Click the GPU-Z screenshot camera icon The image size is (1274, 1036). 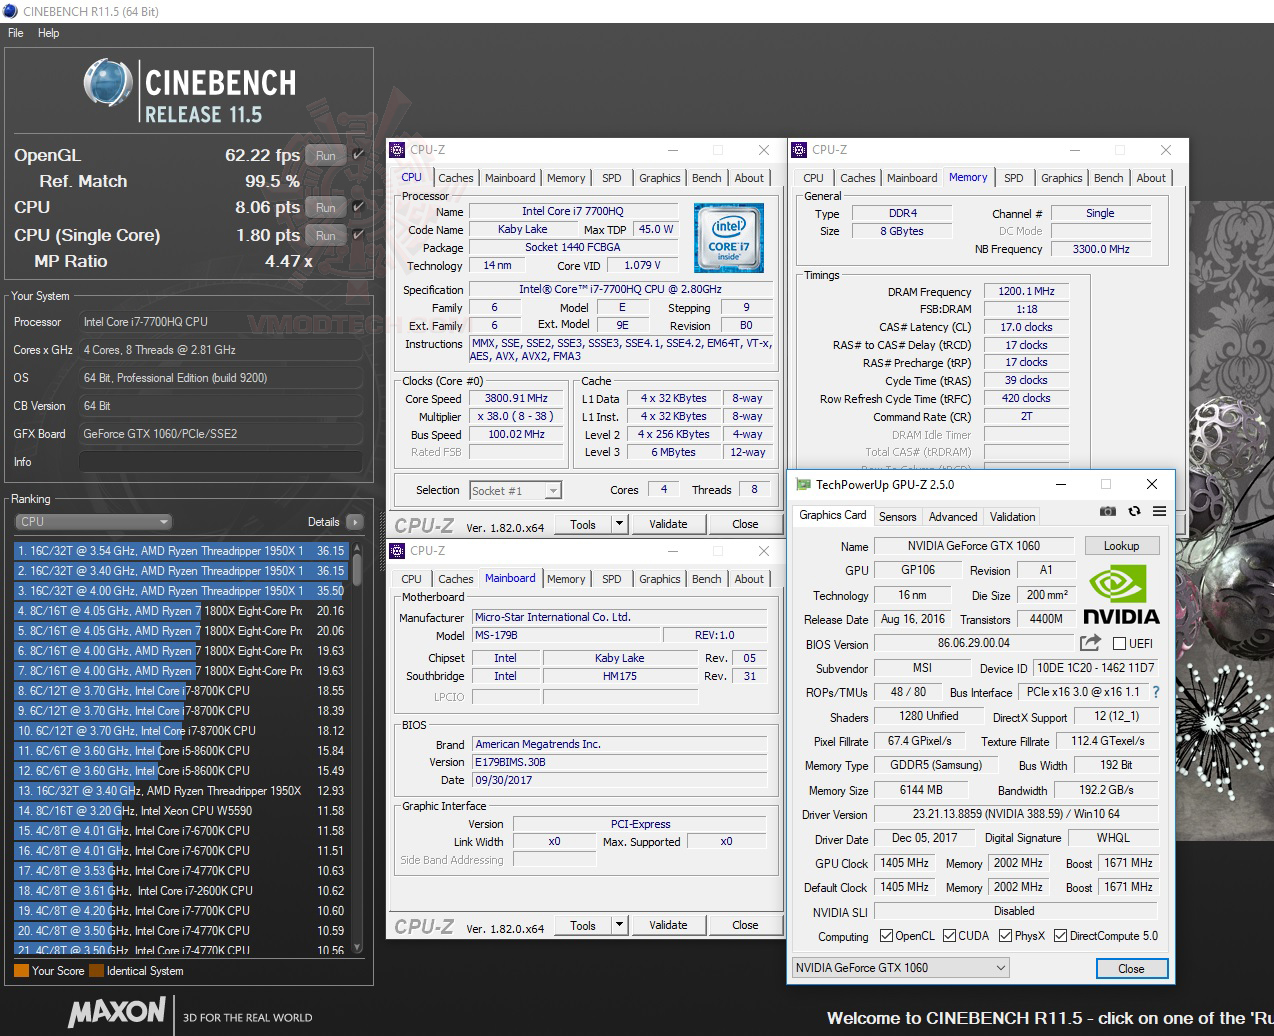pos(1108,511)
